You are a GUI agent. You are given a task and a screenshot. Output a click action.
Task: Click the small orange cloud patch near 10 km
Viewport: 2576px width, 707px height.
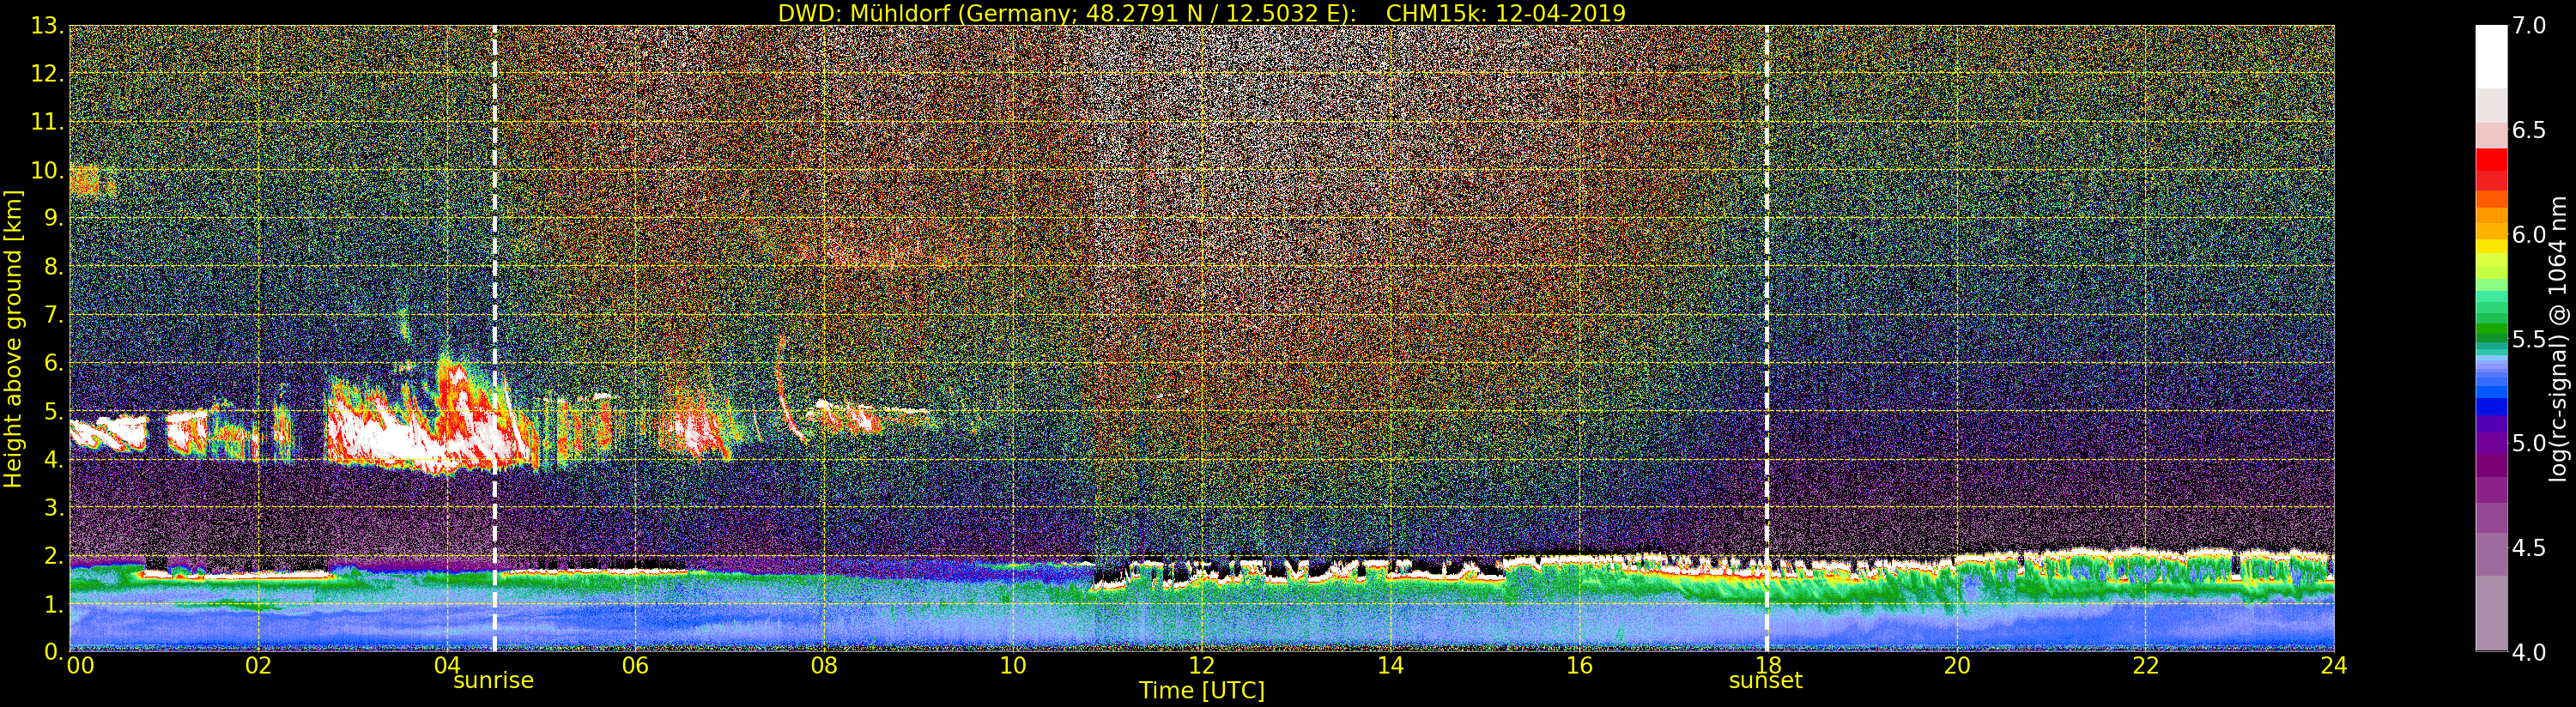[x=91, y=180]
